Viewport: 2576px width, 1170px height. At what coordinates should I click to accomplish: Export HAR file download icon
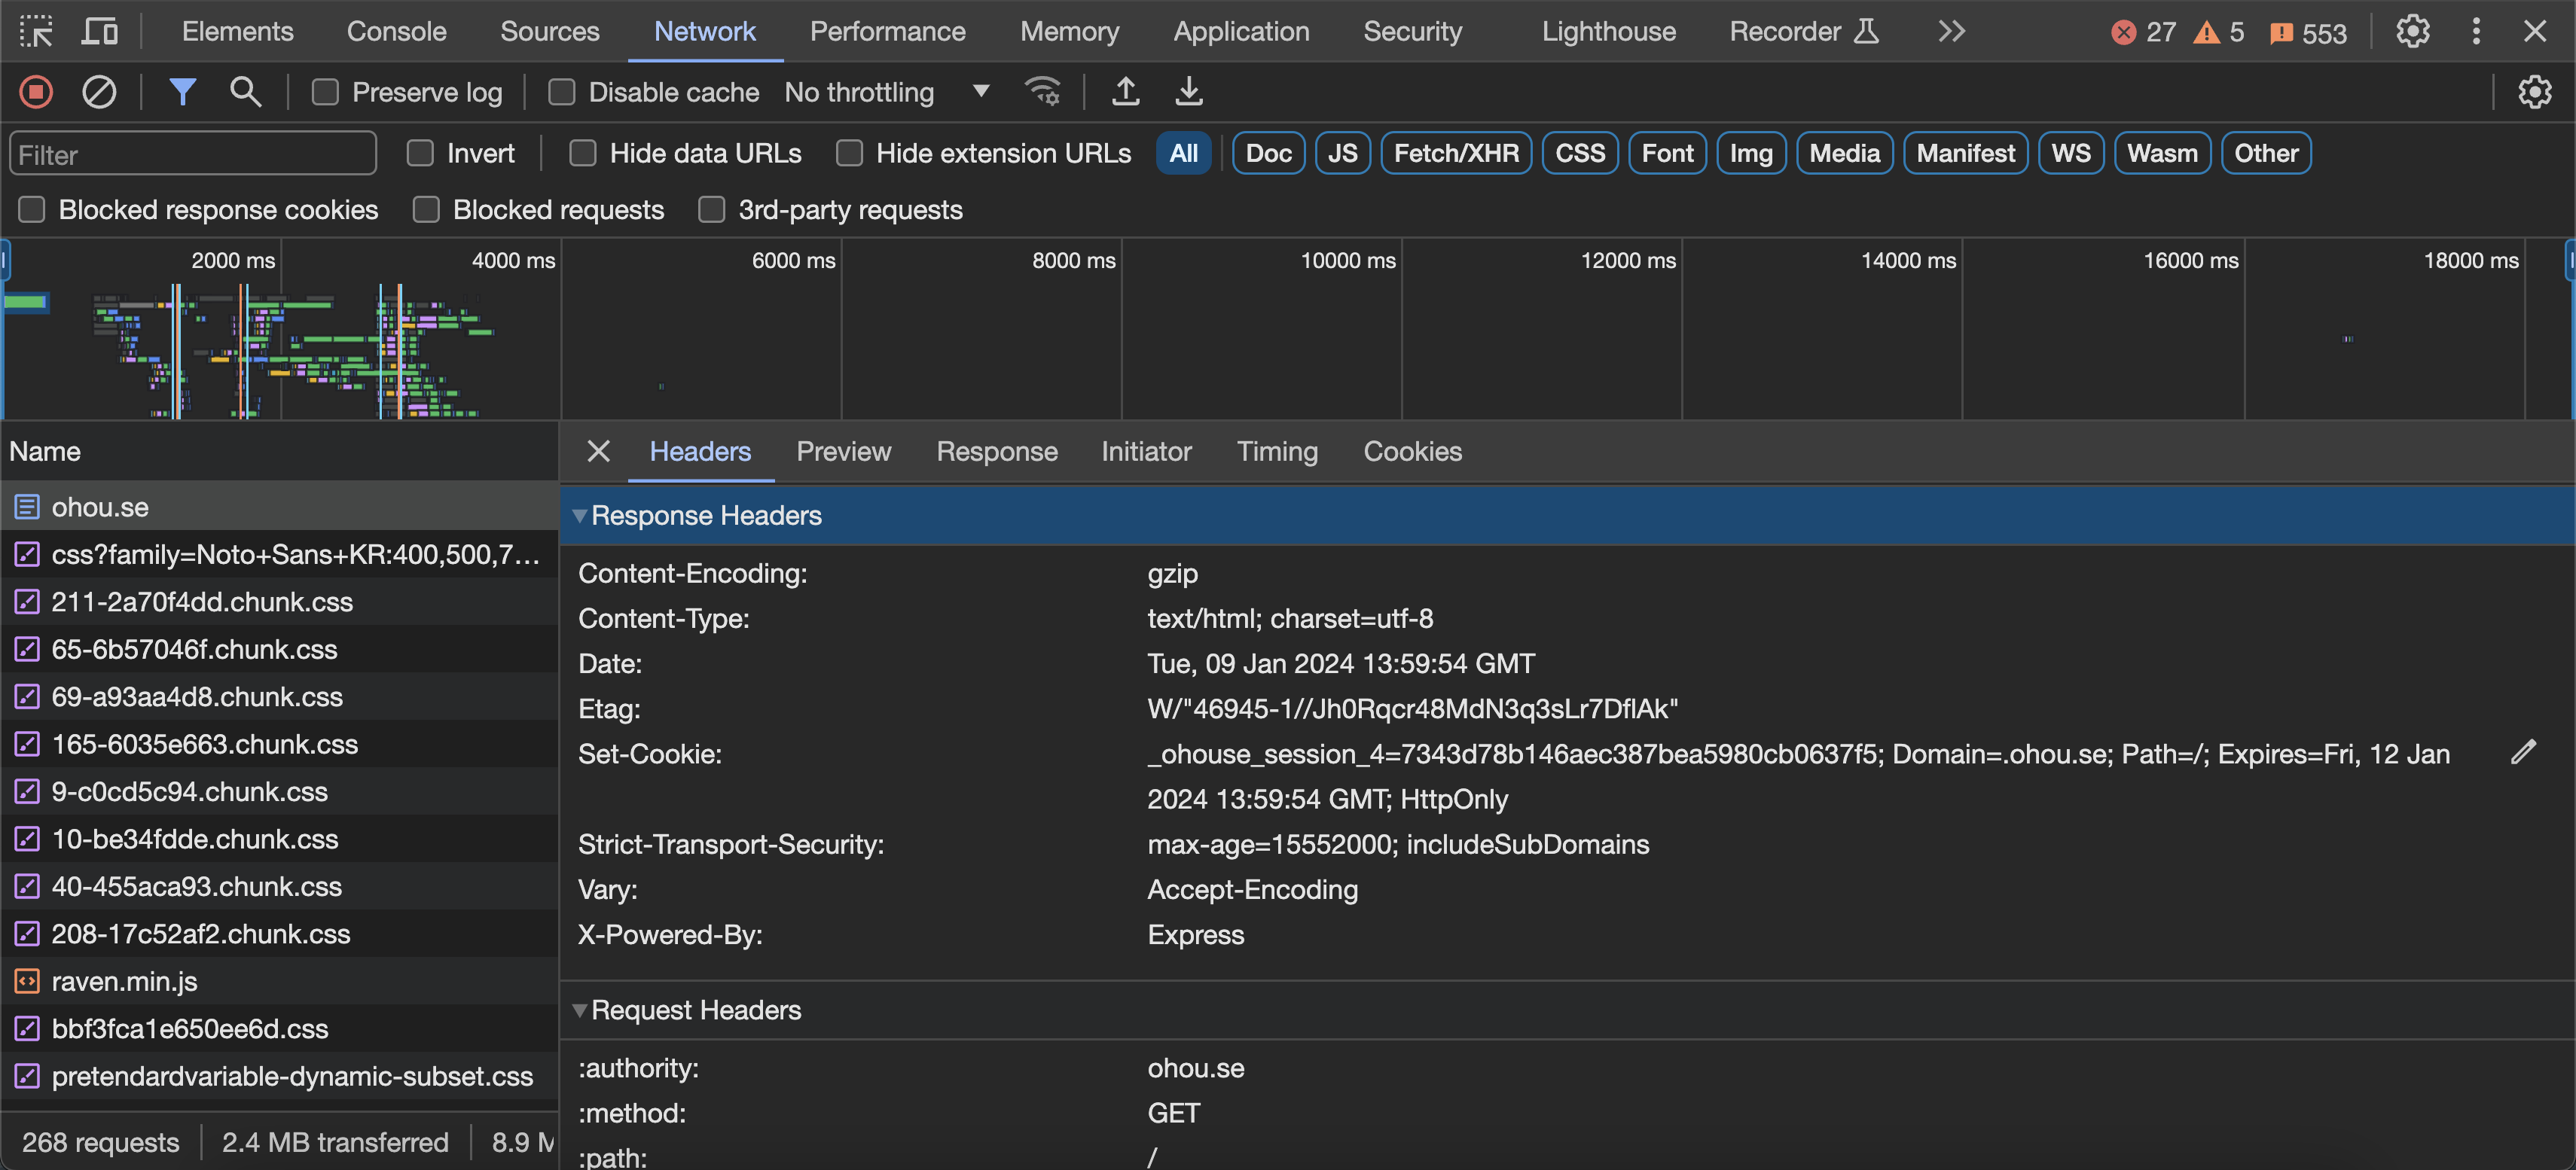tap(1188, 92)
